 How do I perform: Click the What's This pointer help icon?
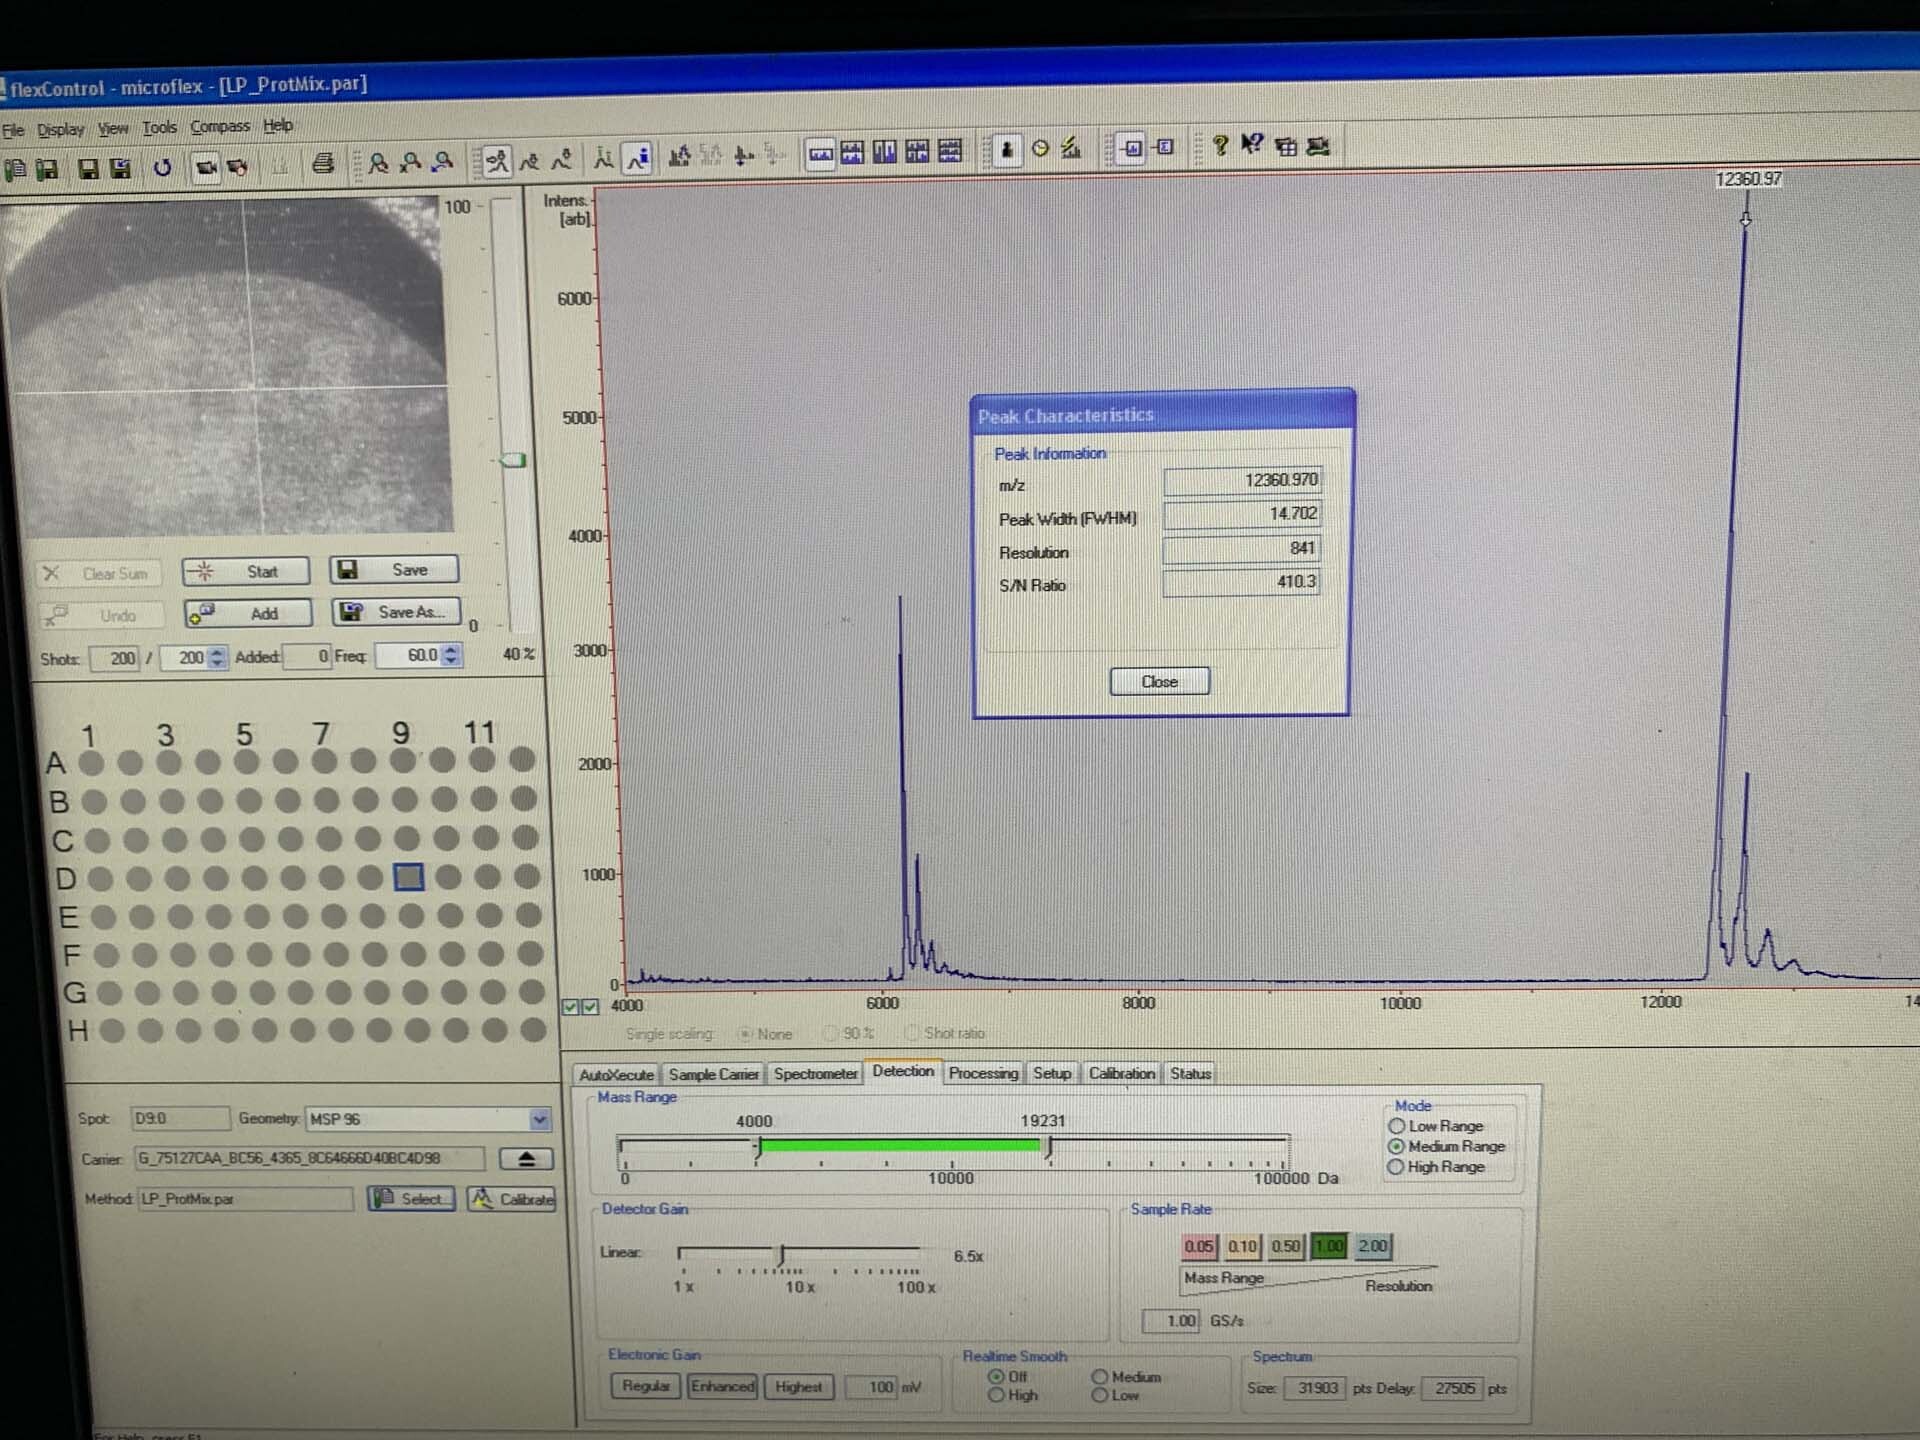[1252, 145]
